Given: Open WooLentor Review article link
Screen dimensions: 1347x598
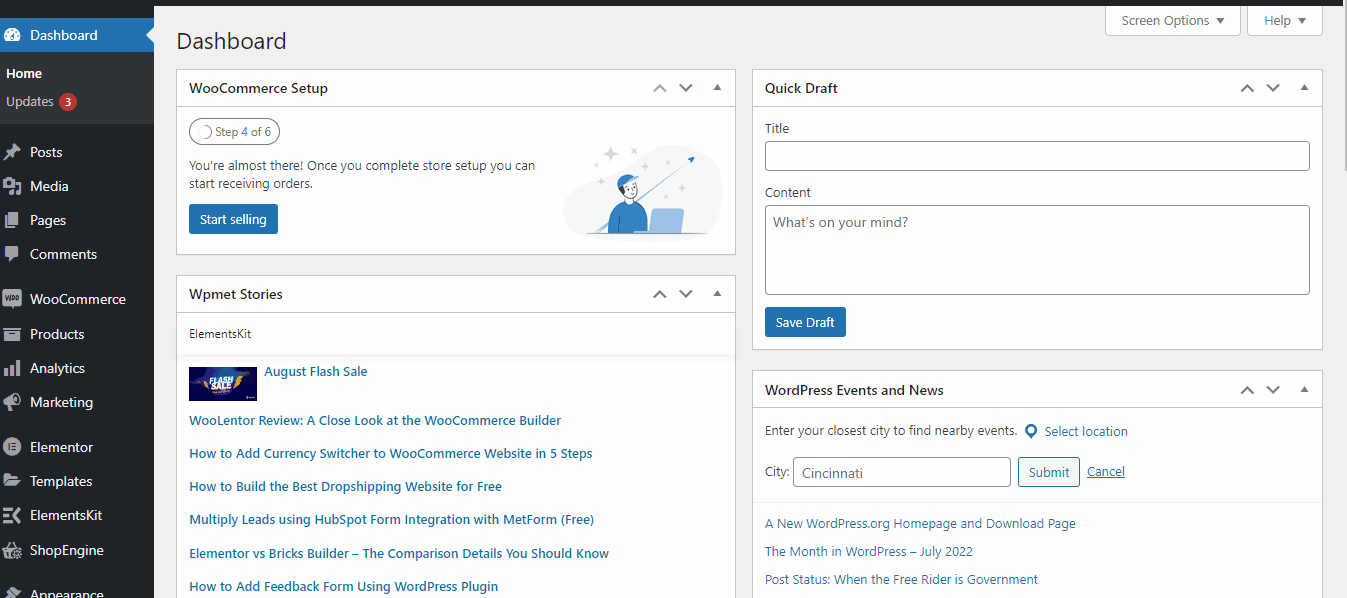Looking at the screenshot, I should point(375,420).
